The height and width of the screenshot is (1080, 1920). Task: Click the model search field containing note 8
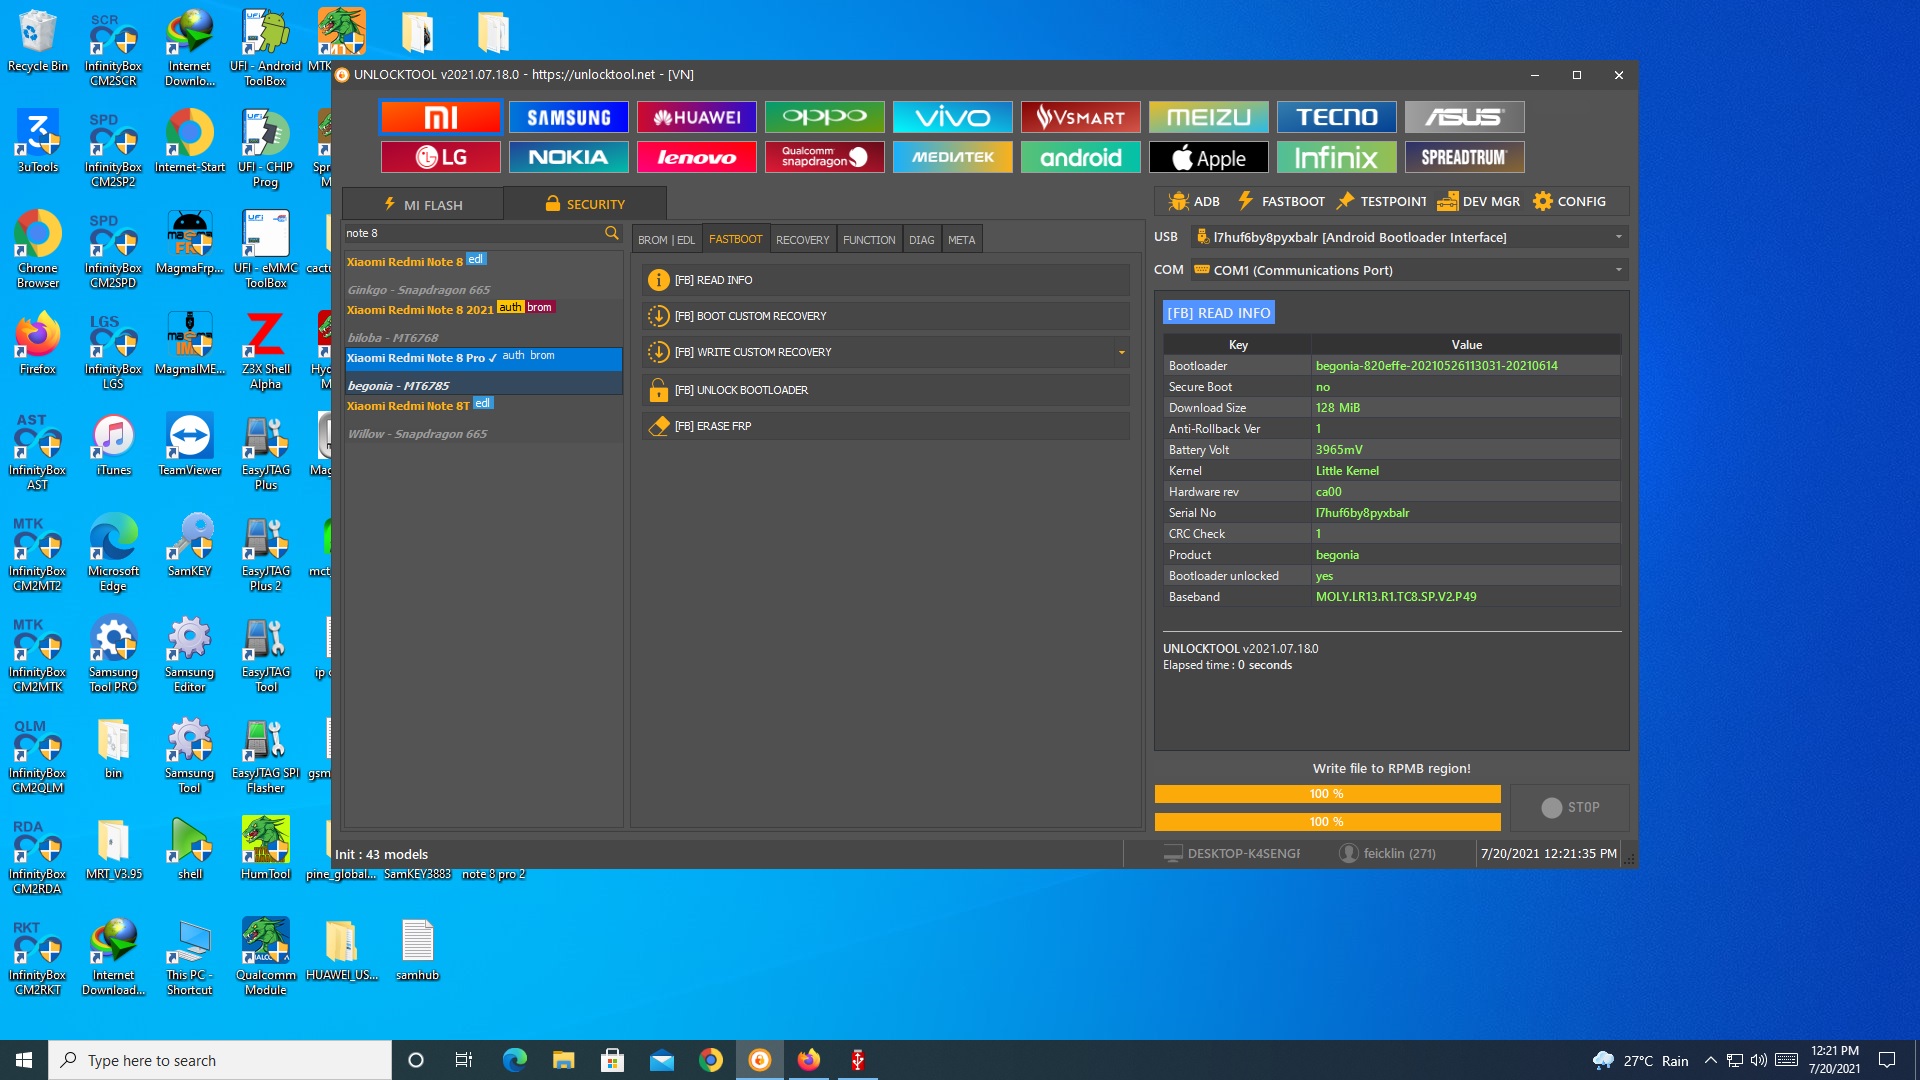[472, 233]
